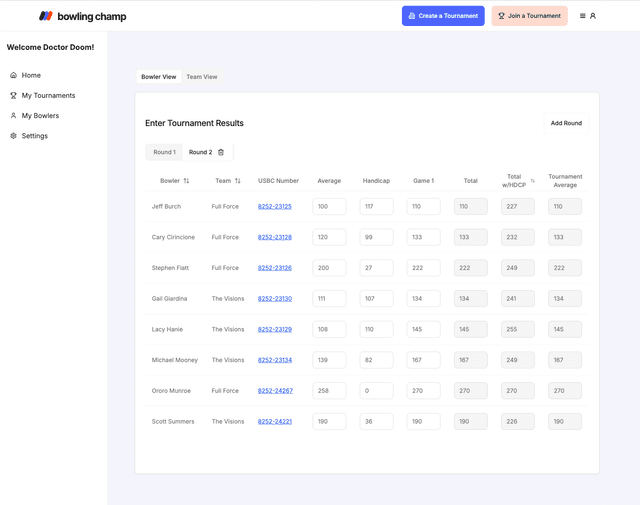Click Ororo Munroe's Tournament Average value

click(565, 391)
